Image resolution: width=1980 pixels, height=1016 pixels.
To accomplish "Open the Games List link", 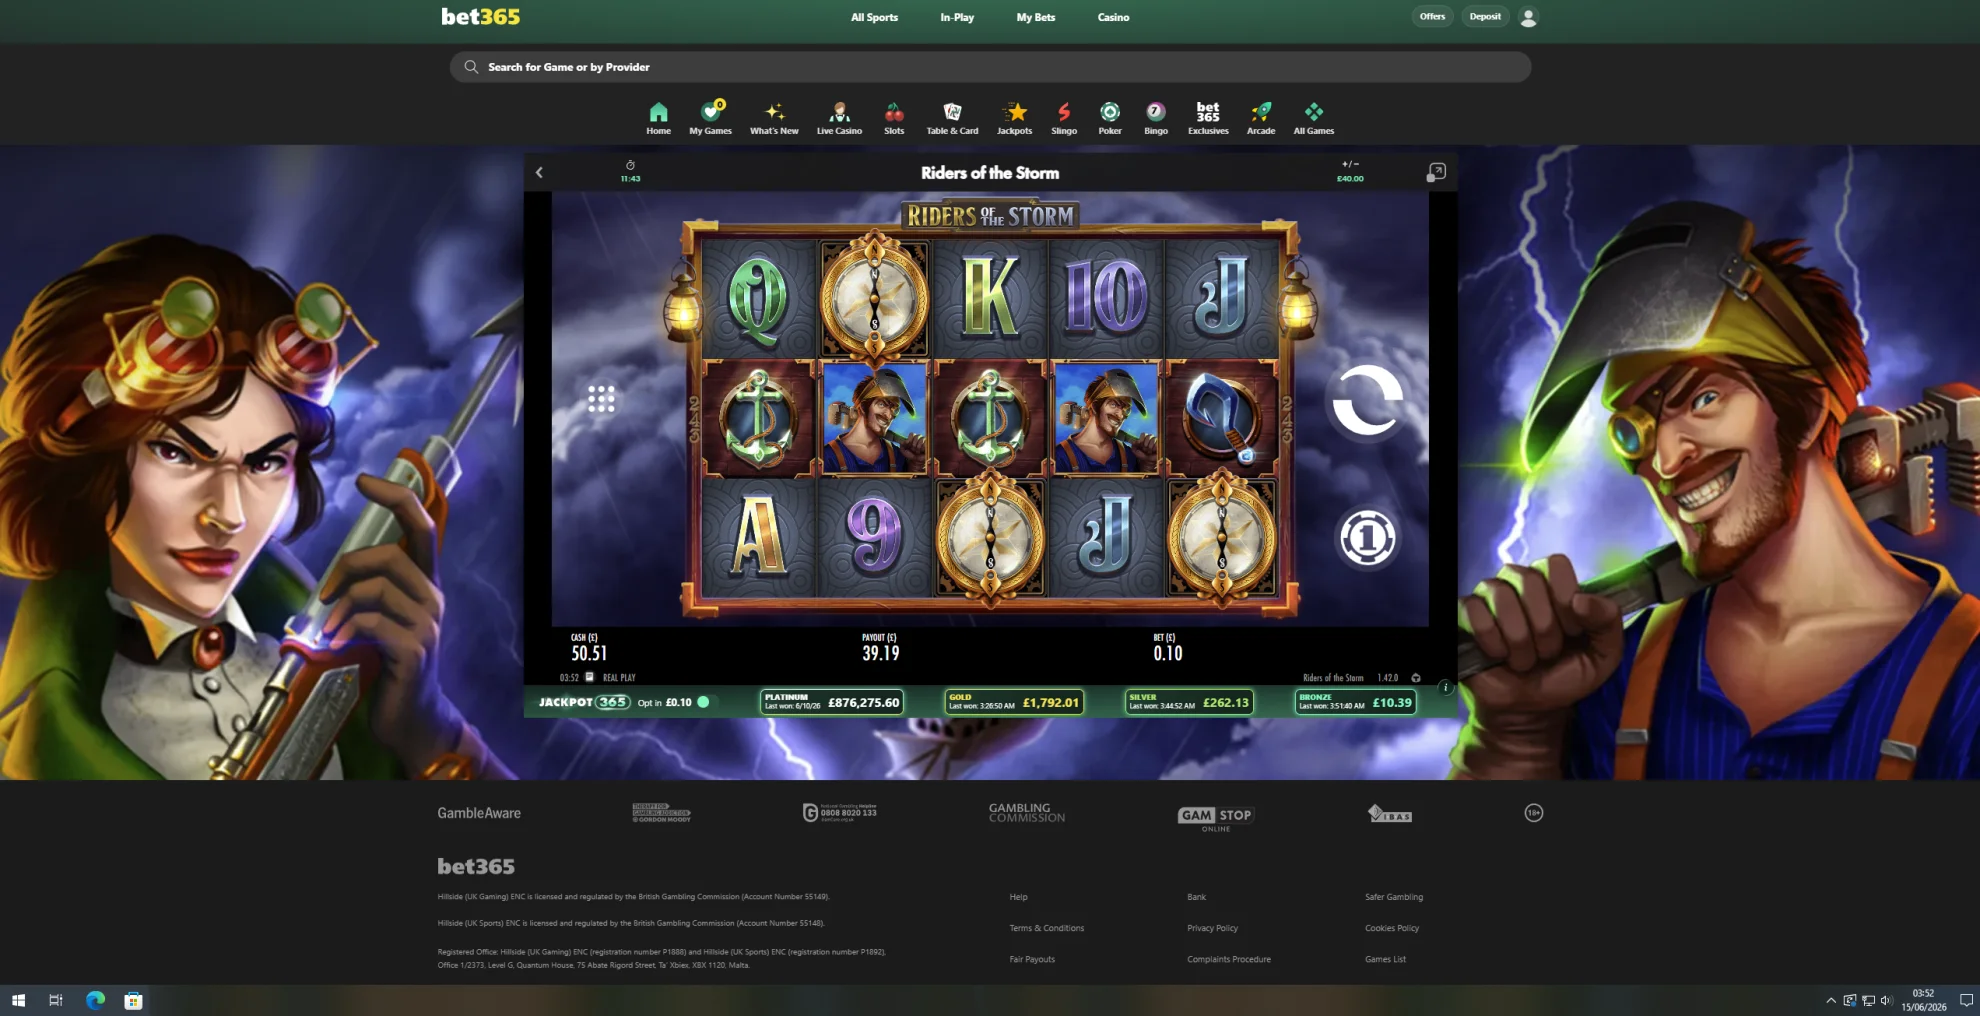I will (1385, 959).
